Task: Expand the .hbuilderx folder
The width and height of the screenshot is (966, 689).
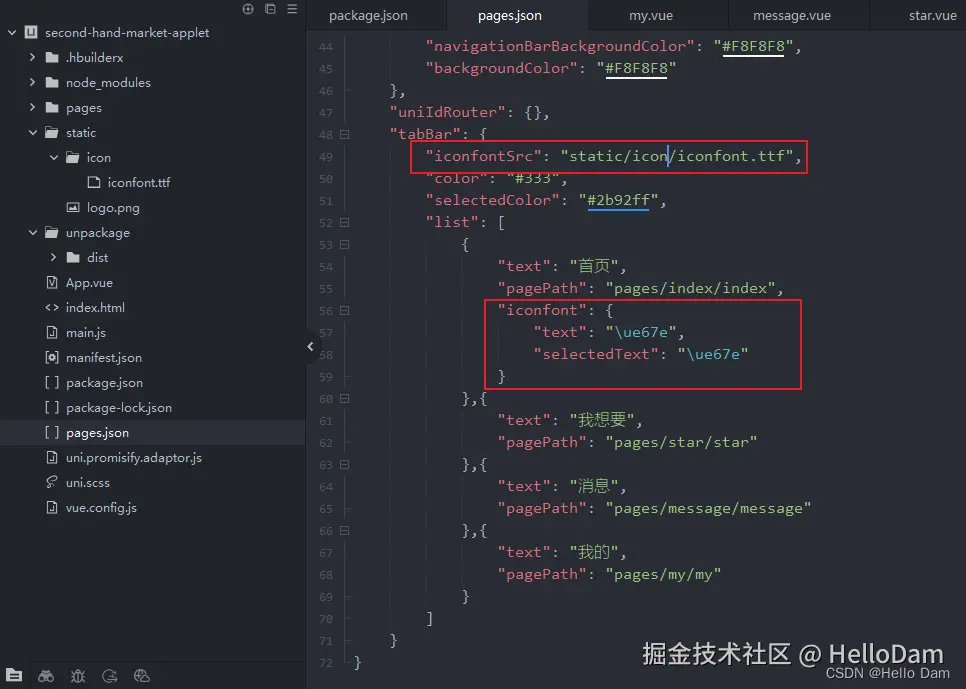Action: (x=32, y=57)
